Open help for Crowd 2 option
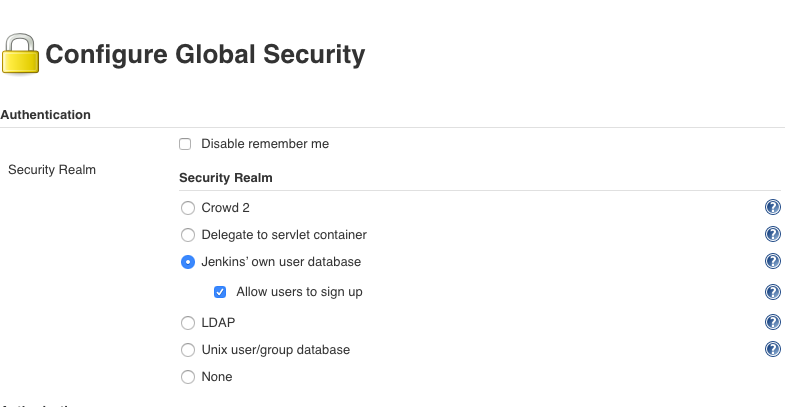The image size is (785, 407). pyautogui.click(x=772, y=207)
